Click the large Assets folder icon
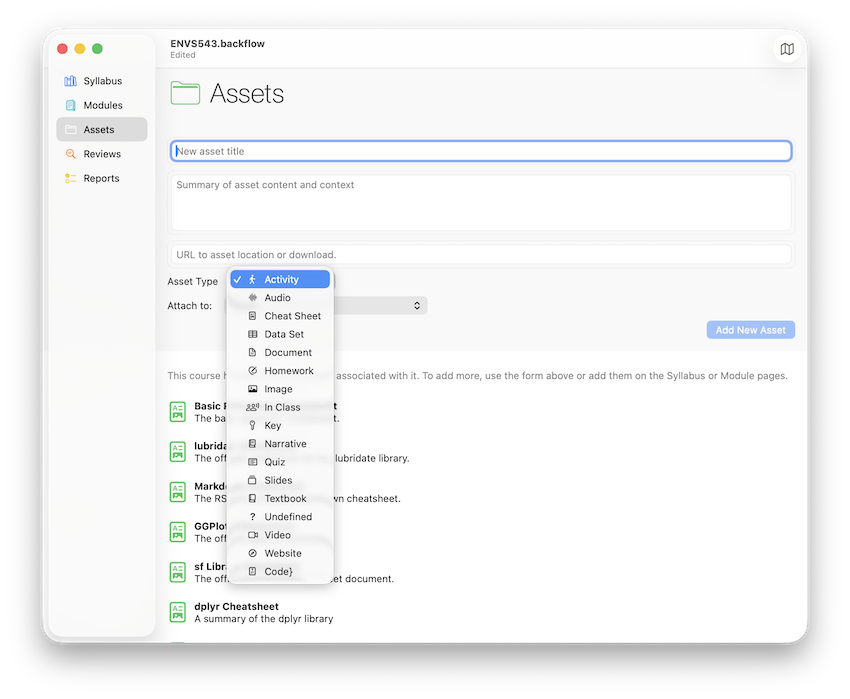 [185, 94]
